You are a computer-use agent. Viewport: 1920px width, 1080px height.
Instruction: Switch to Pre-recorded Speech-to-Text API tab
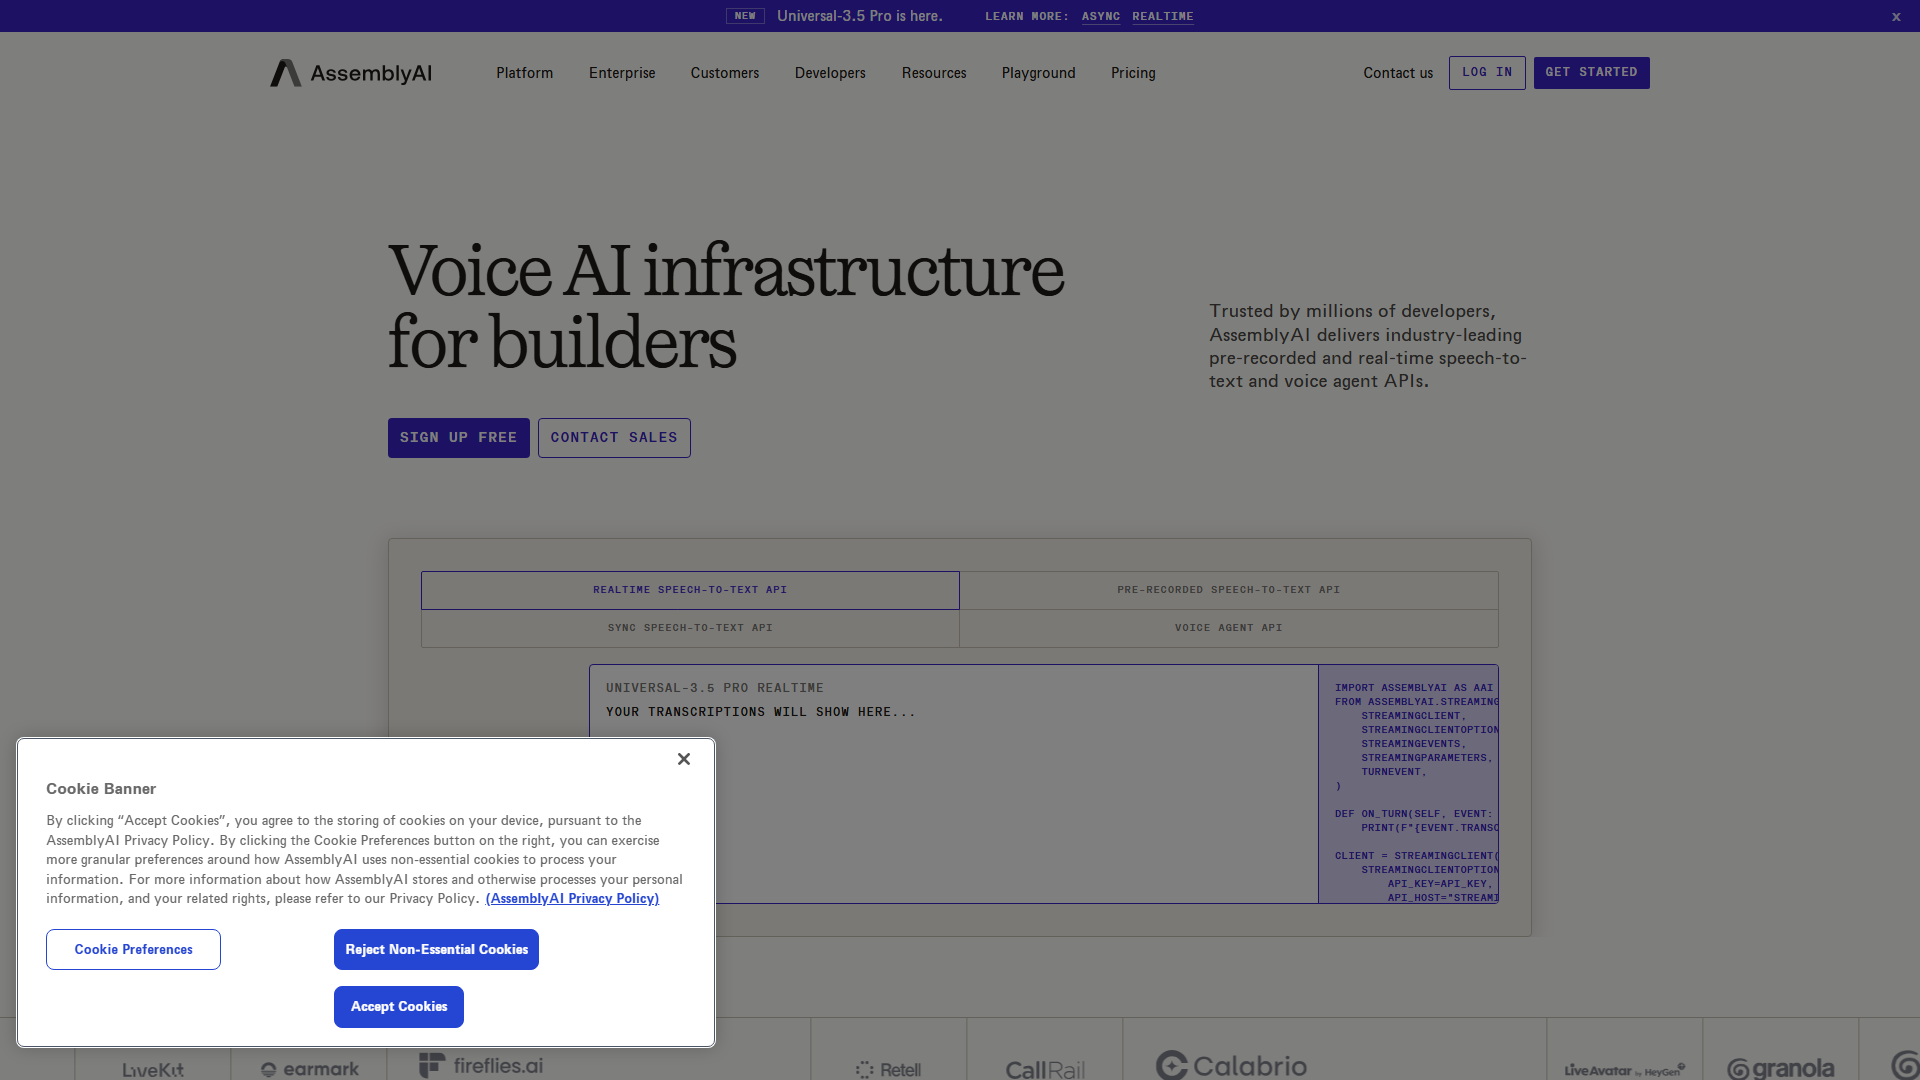coord(1229,590)
